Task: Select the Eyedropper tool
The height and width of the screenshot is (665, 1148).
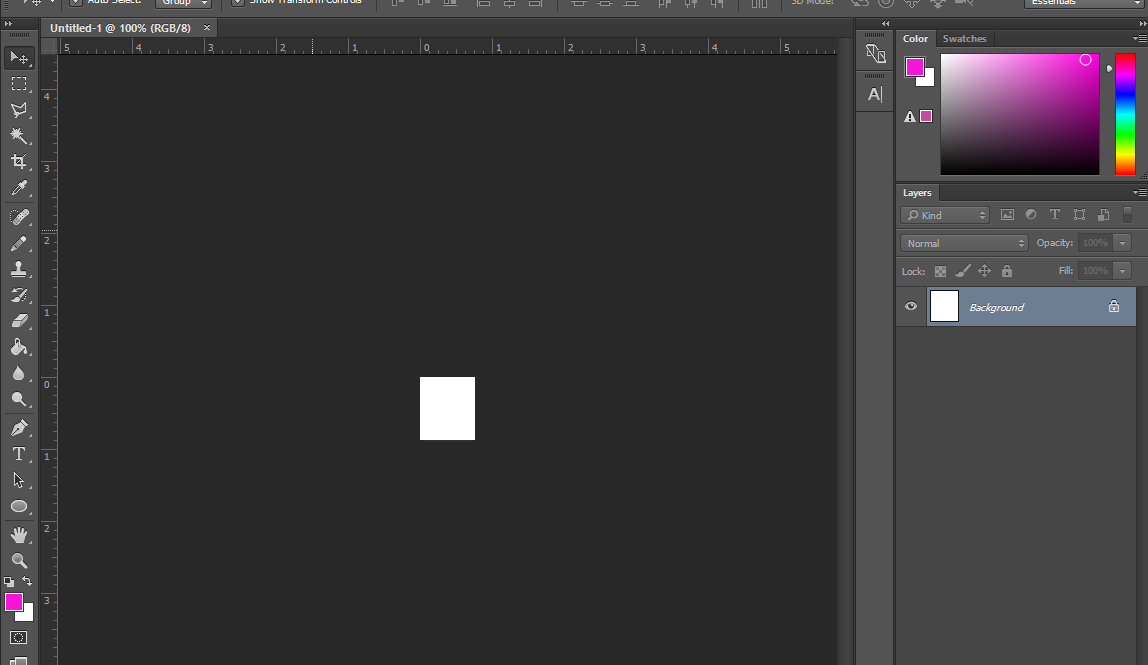Action: pos(19,187)
